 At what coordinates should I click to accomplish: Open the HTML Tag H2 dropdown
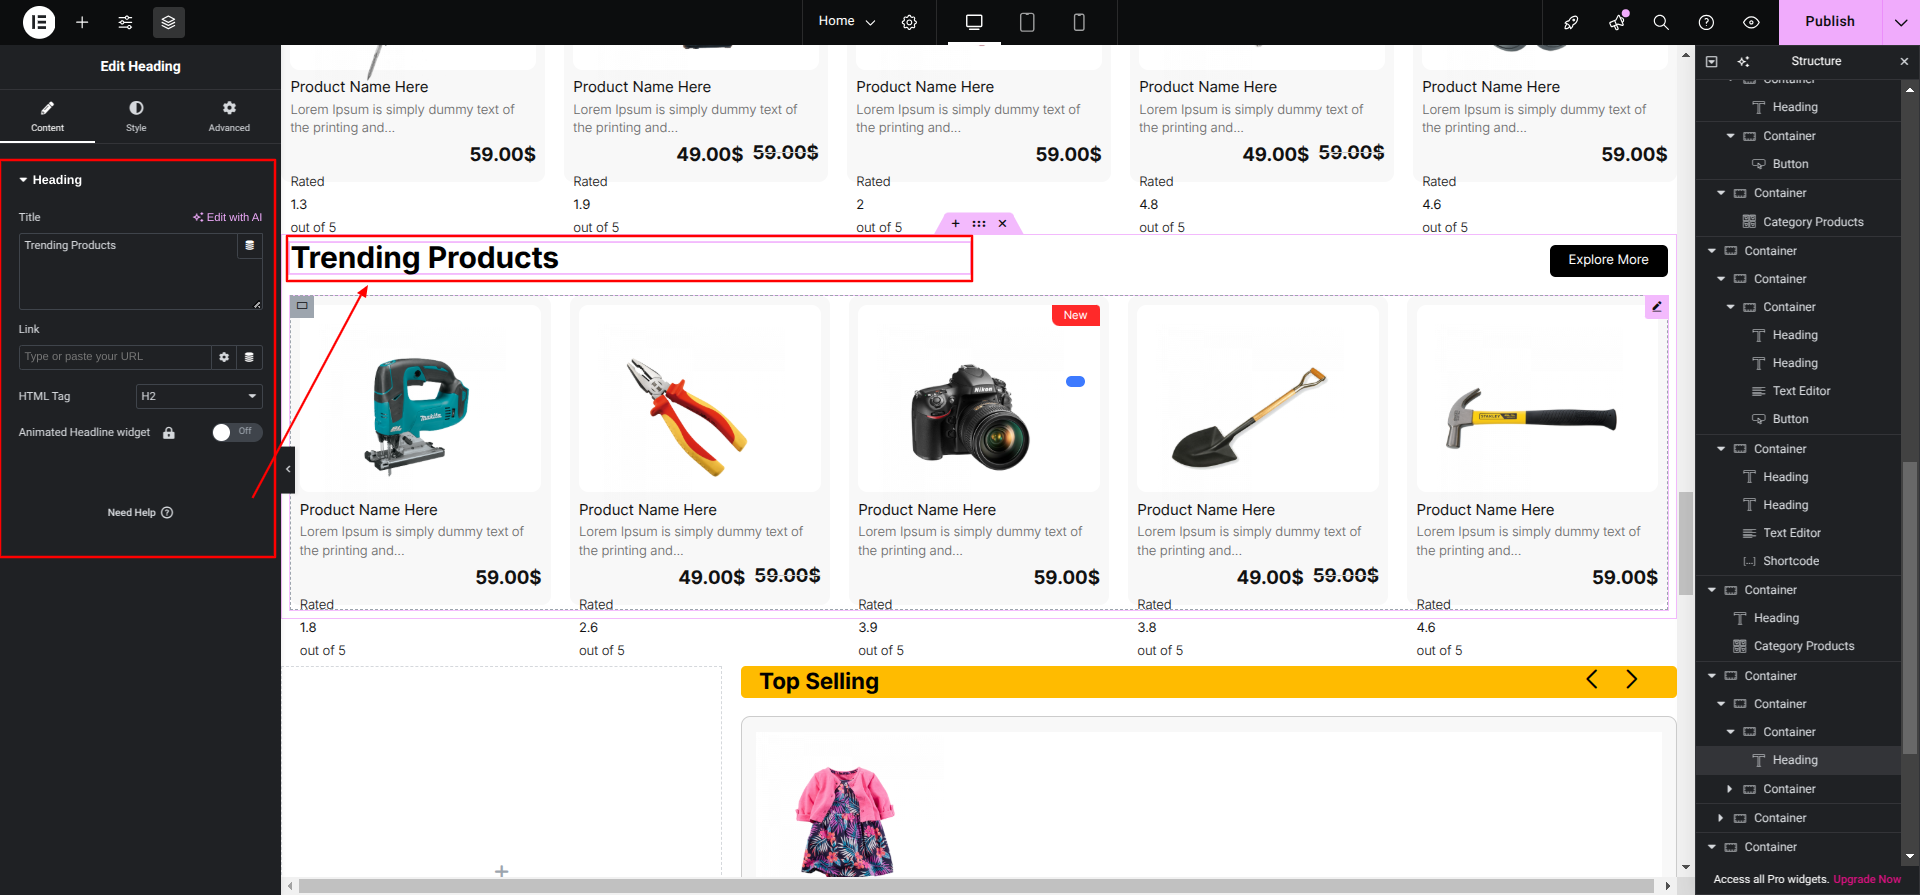199,396
